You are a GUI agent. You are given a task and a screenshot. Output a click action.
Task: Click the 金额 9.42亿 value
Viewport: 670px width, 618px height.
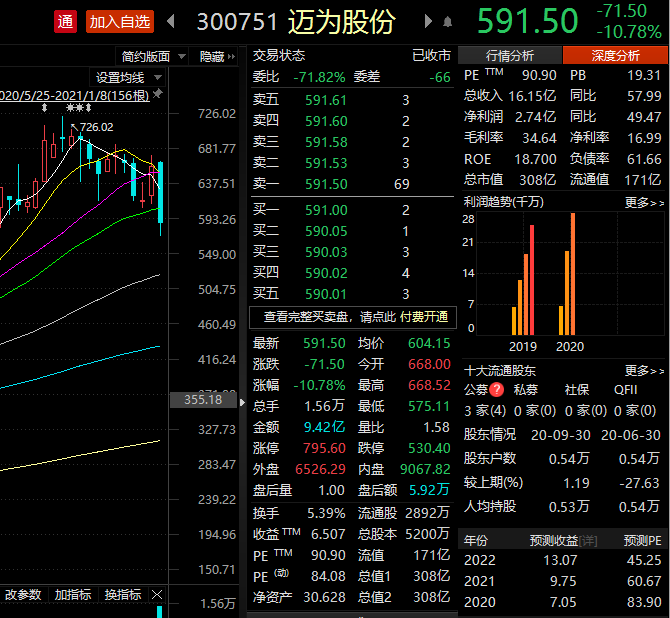click(324, 427)
